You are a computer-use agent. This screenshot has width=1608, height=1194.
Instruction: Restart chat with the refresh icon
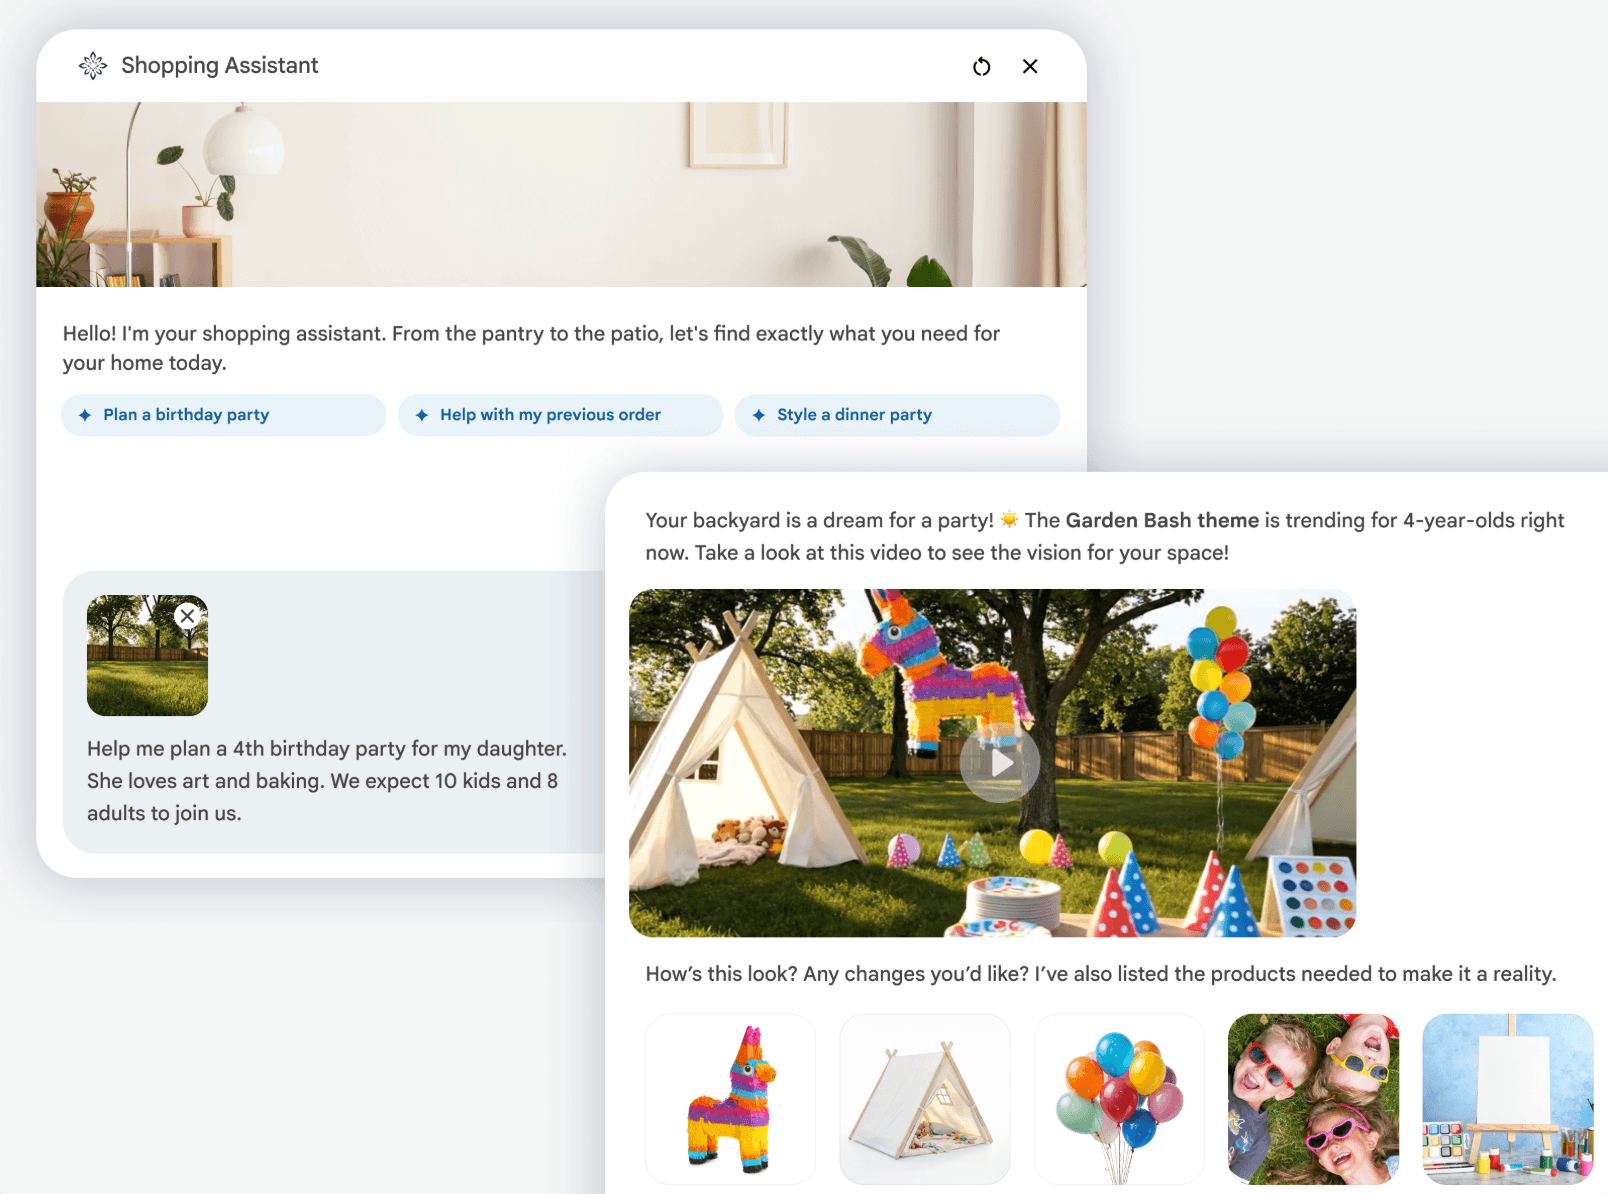click(982, 66)
